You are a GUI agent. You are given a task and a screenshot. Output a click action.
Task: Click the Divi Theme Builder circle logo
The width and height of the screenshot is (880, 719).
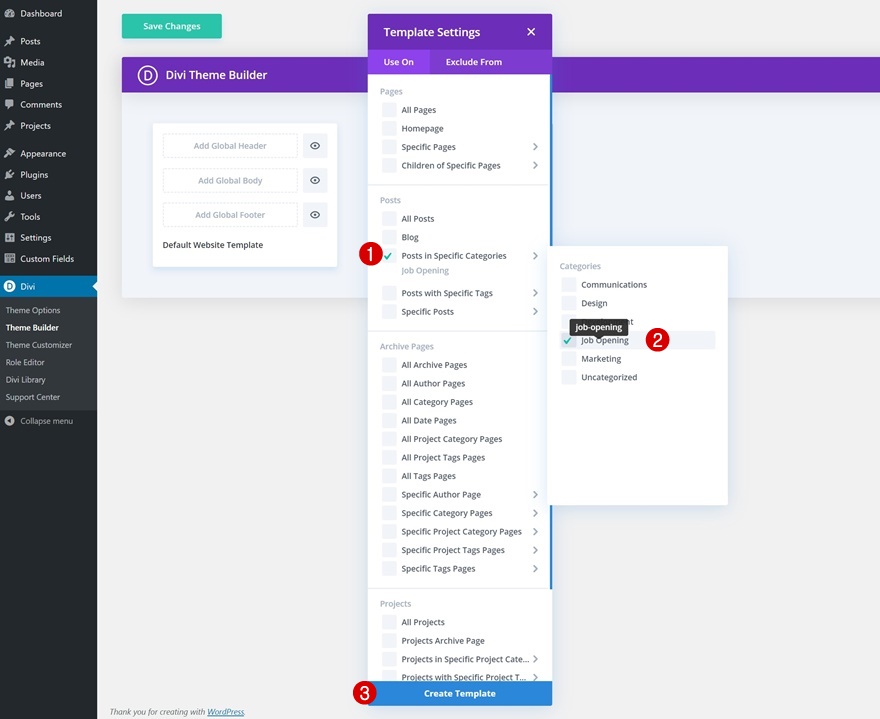point(148,75)
